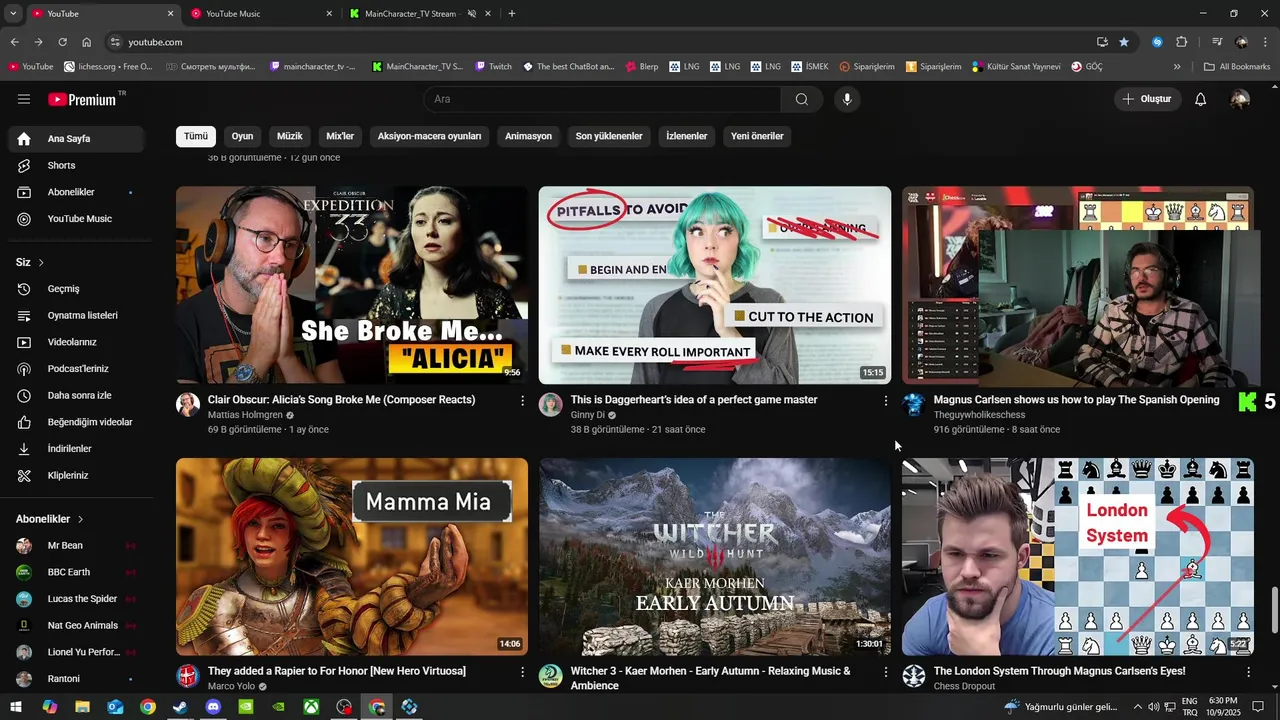Open the YouTube hamburger guide menu

[x=24, y=99]
